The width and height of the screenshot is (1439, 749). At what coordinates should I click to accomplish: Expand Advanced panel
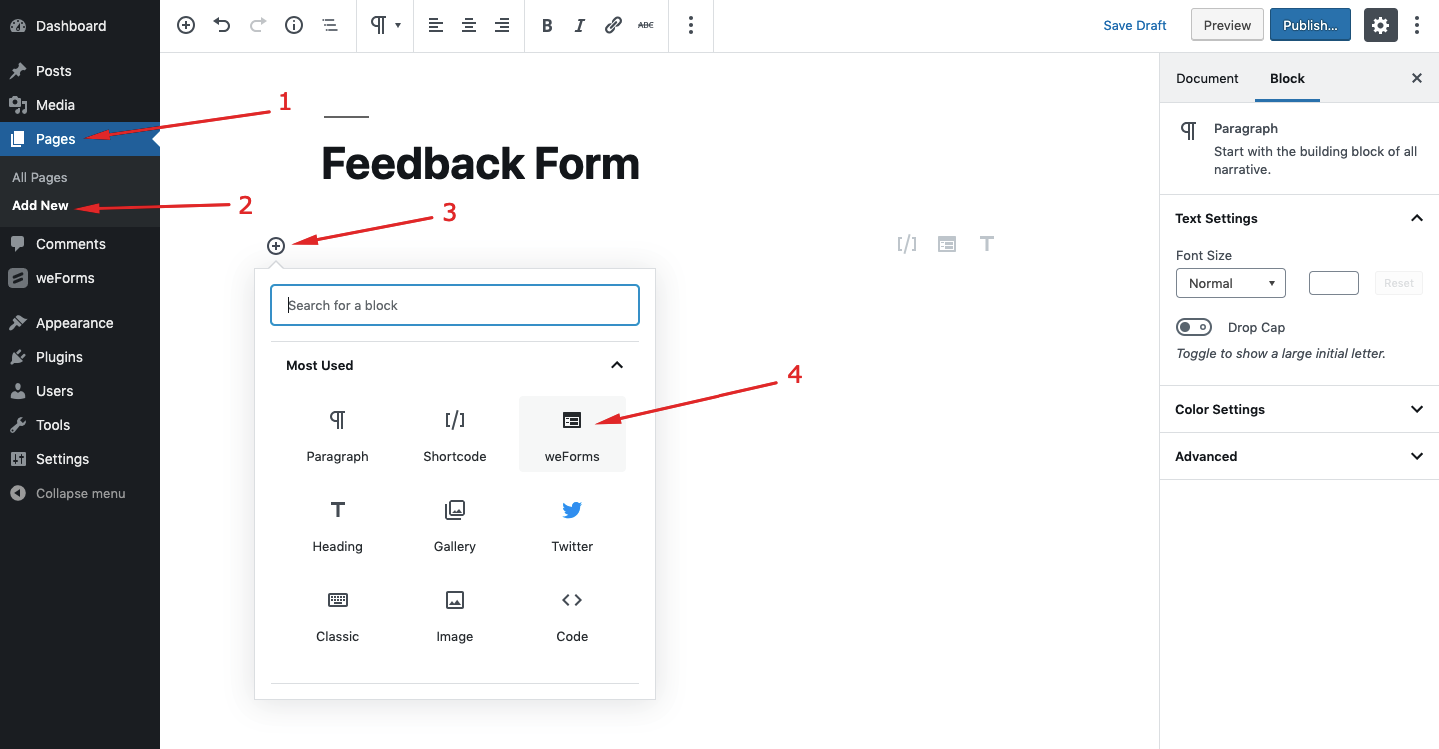pyautogui.click(x=1299, y=456)
